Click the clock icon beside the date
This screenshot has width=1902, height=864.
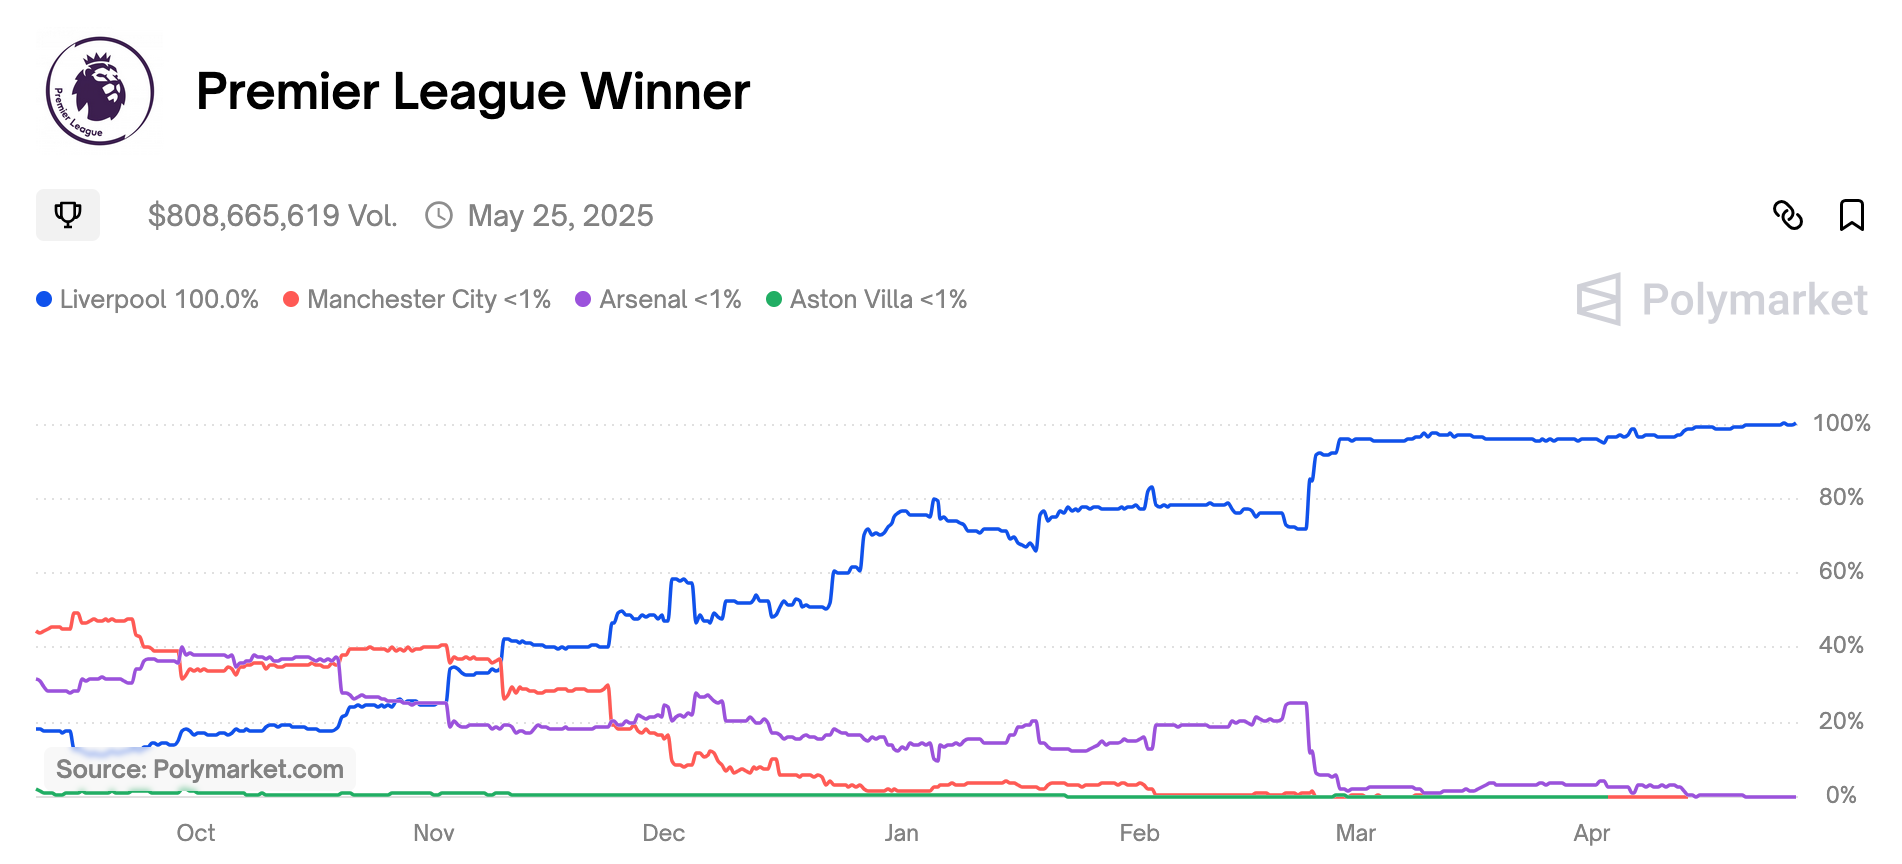[x=439, y=216]
